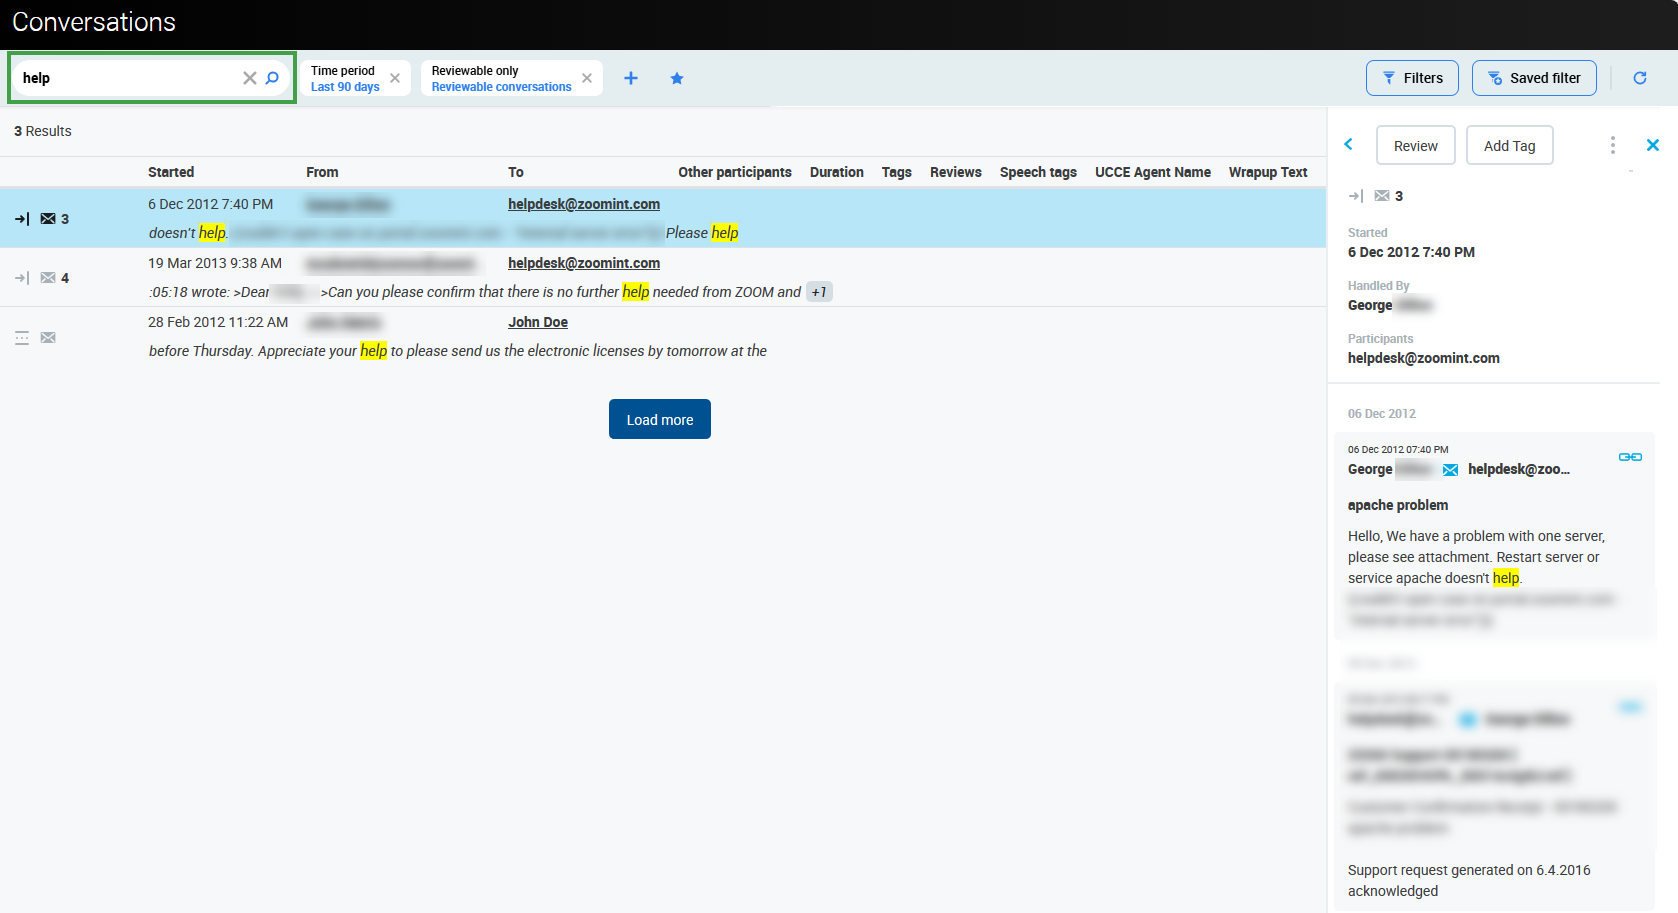Image resolution: width=1678 pixels, height=913 pixels.
Task: Copy link icon on apache problem message
Action: 1630,457
